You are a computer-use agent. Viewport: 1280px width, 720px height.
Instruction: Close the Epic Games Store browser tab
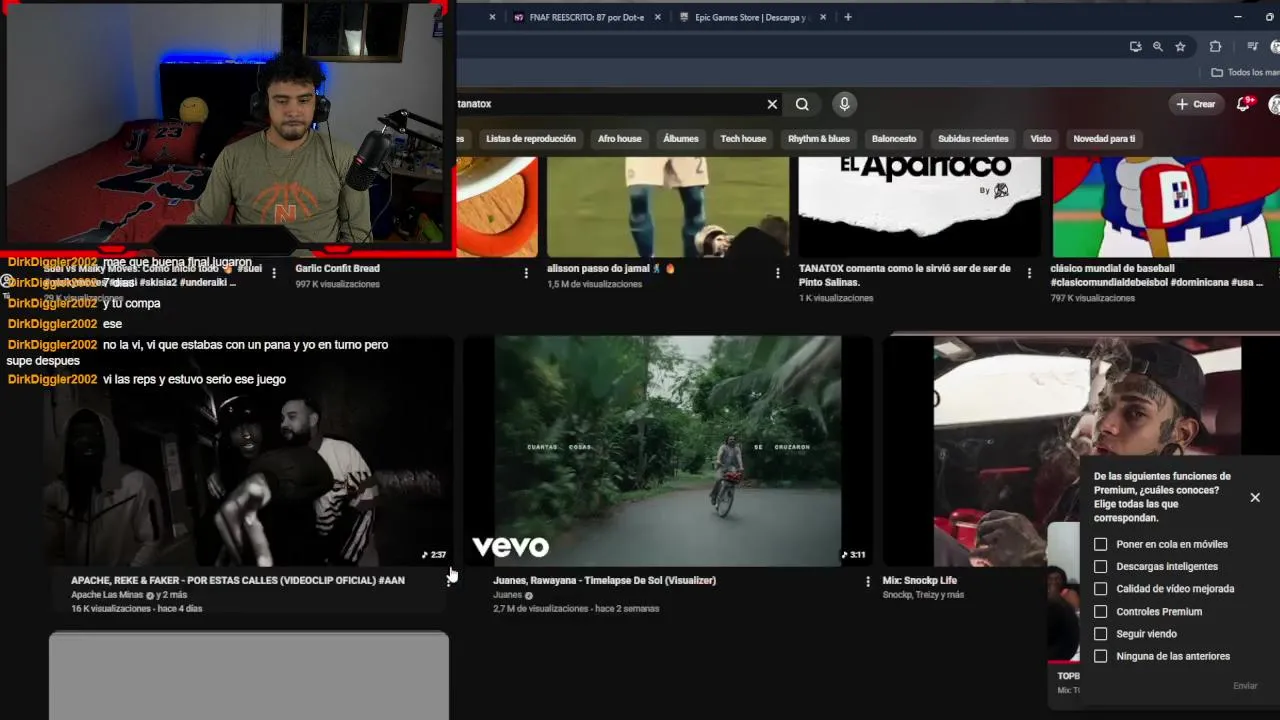825,17
